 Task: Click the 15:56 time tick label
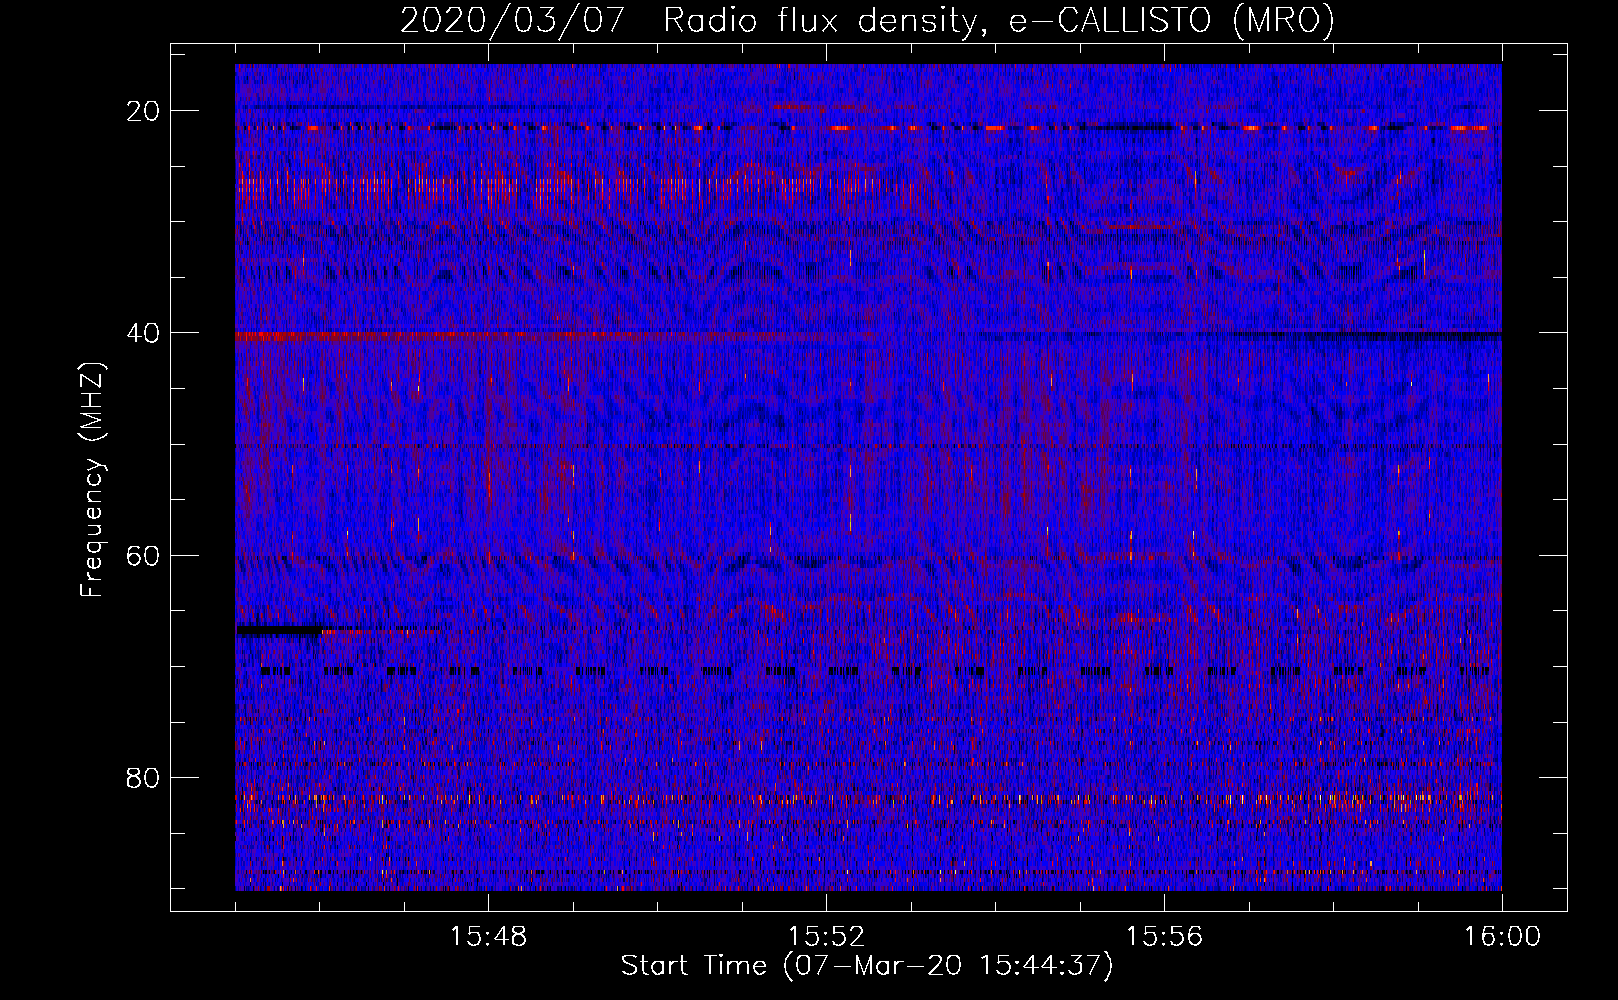pos(1164,937)
